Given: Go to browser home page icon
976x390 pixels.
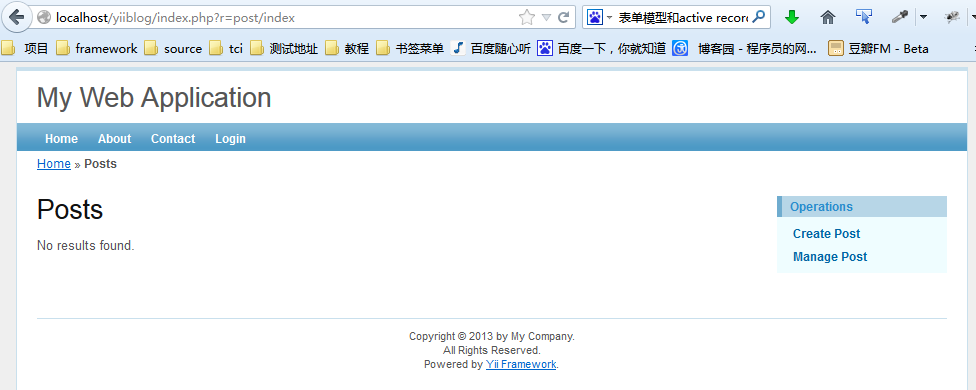Looking at the screenshot, I should (x=827, y=17).
